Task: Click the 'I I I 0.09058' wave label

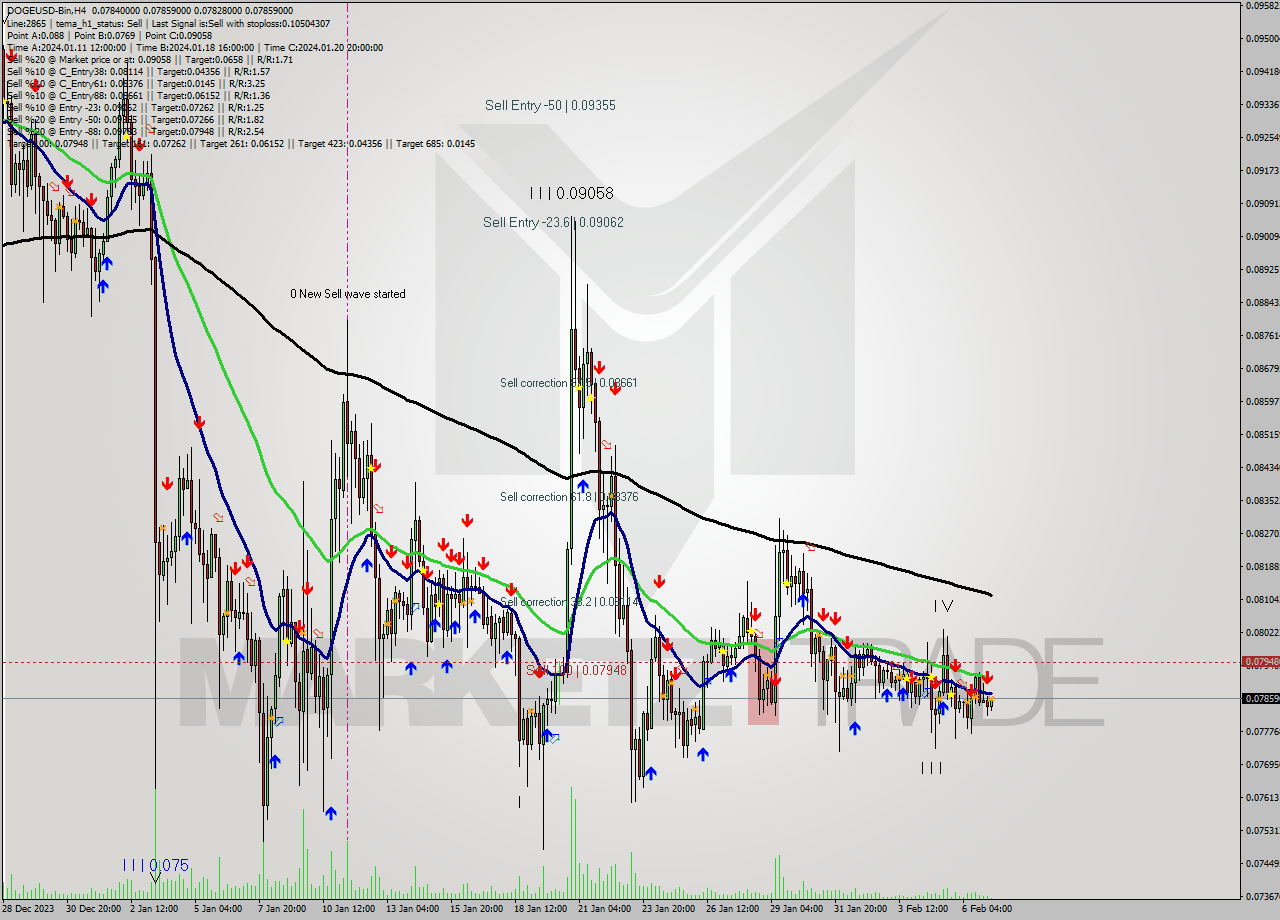Action: [x=571, y=193]
